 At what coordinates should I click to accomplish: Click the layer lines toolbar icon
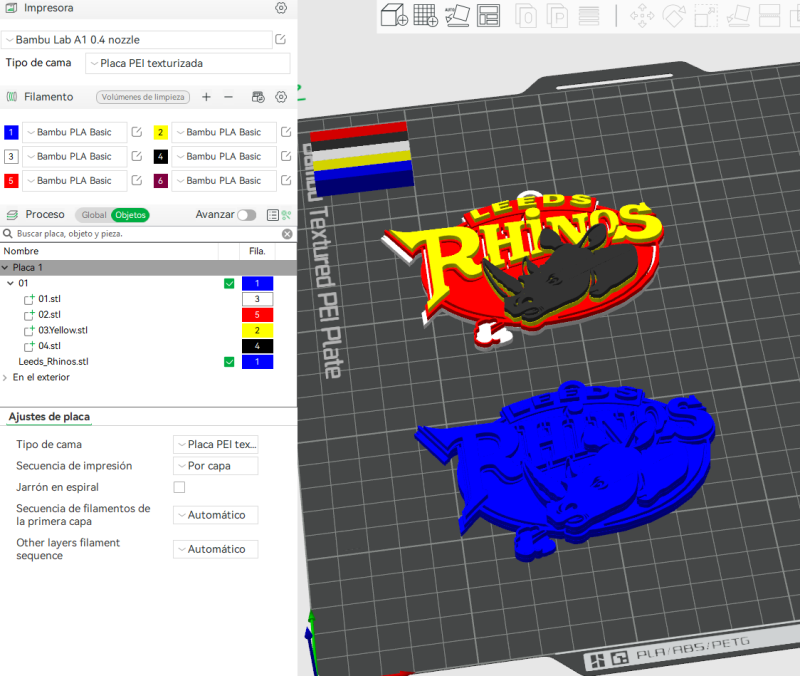[589, 16]
